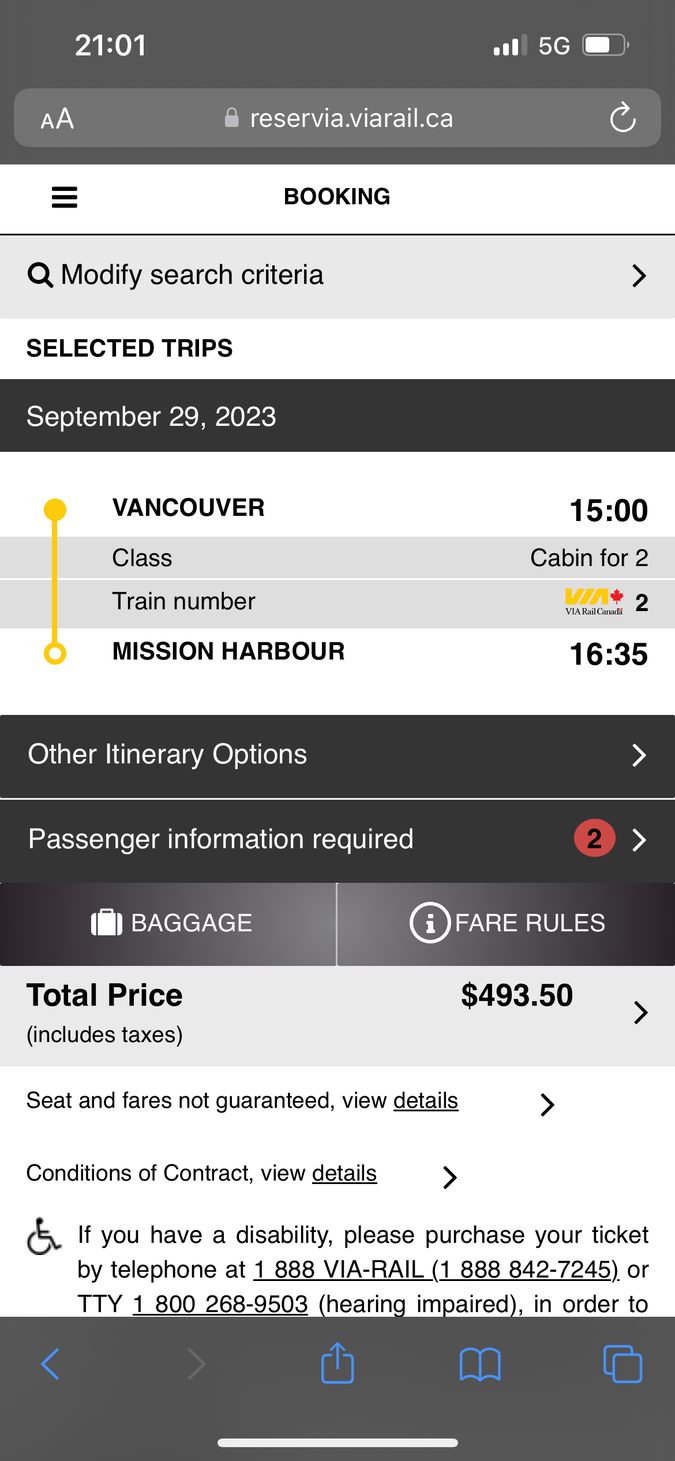Tap the Safari share icon
Viewport: 675px width, 1461px height.
click(337, 1364)
